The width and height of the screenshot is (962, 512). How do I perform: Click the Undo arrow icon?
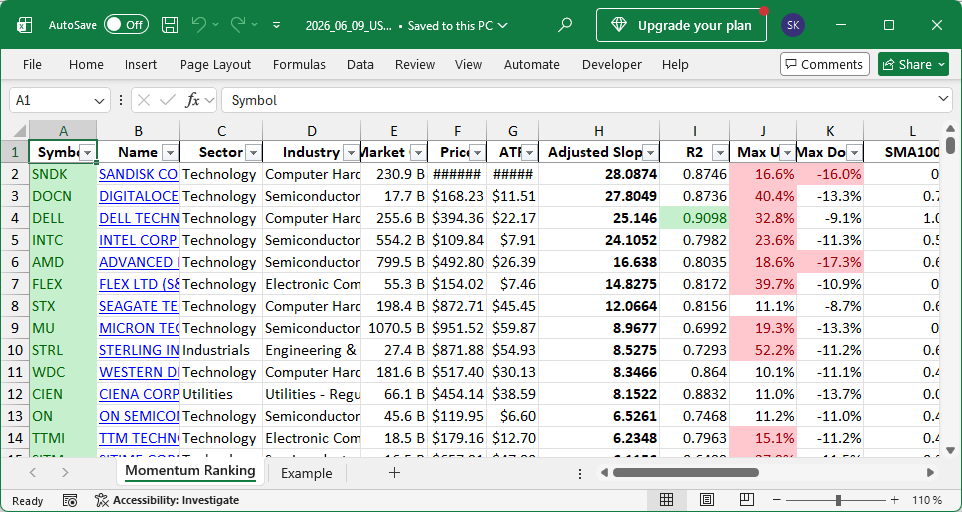coord(199,25)
